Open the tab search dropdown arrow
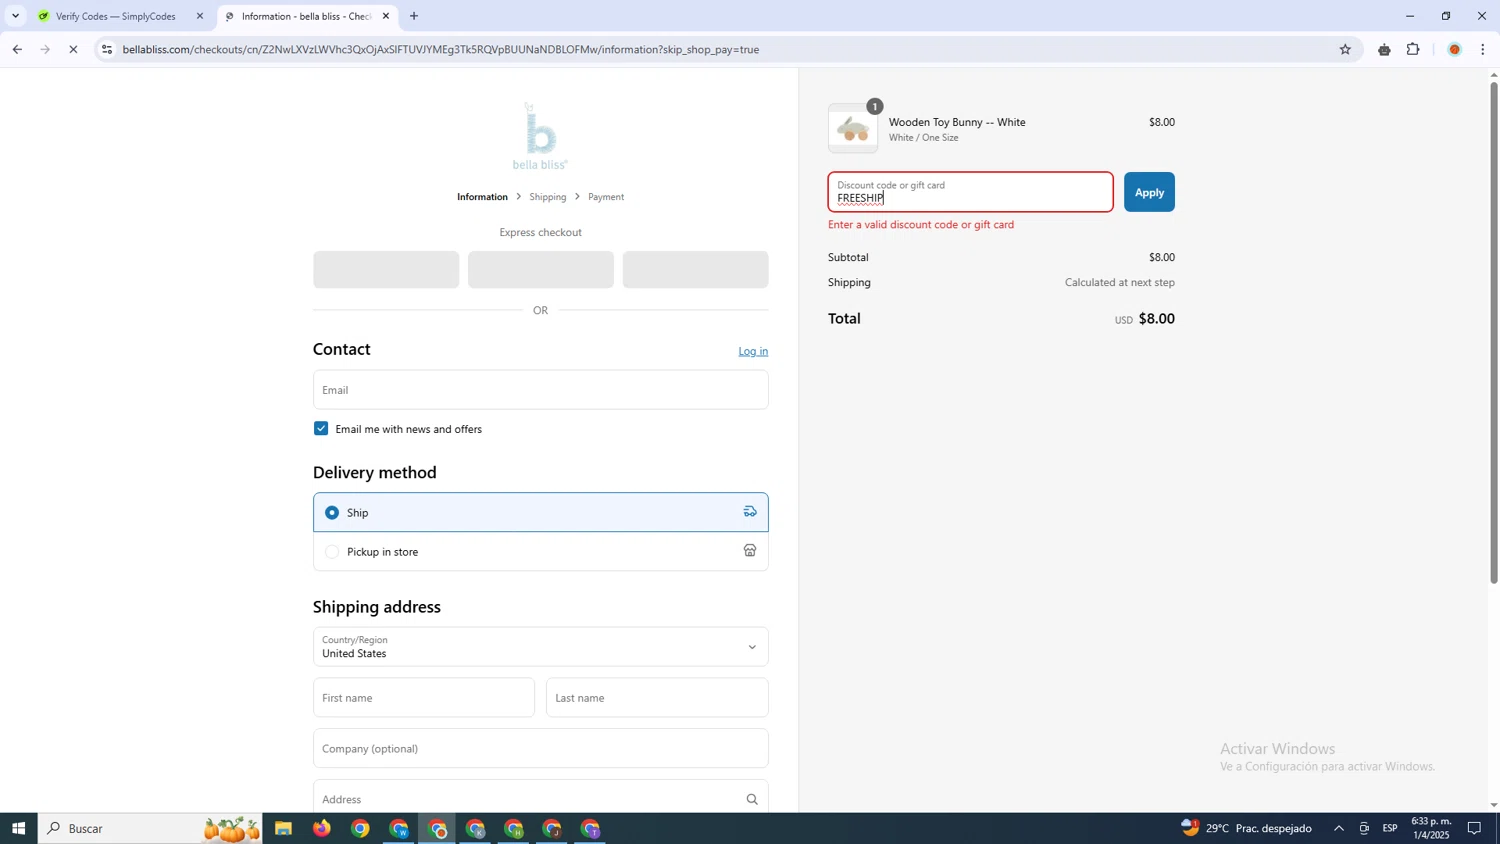The width and height of the screenshot is (1500, 844). point(15,16)
